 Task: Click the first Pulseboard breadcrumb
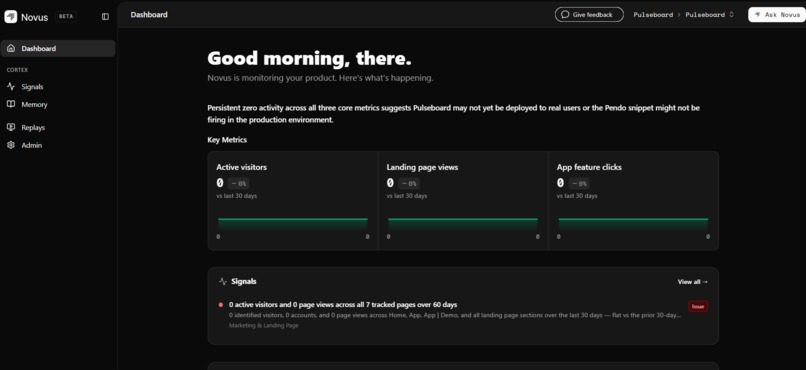[653, 15]
